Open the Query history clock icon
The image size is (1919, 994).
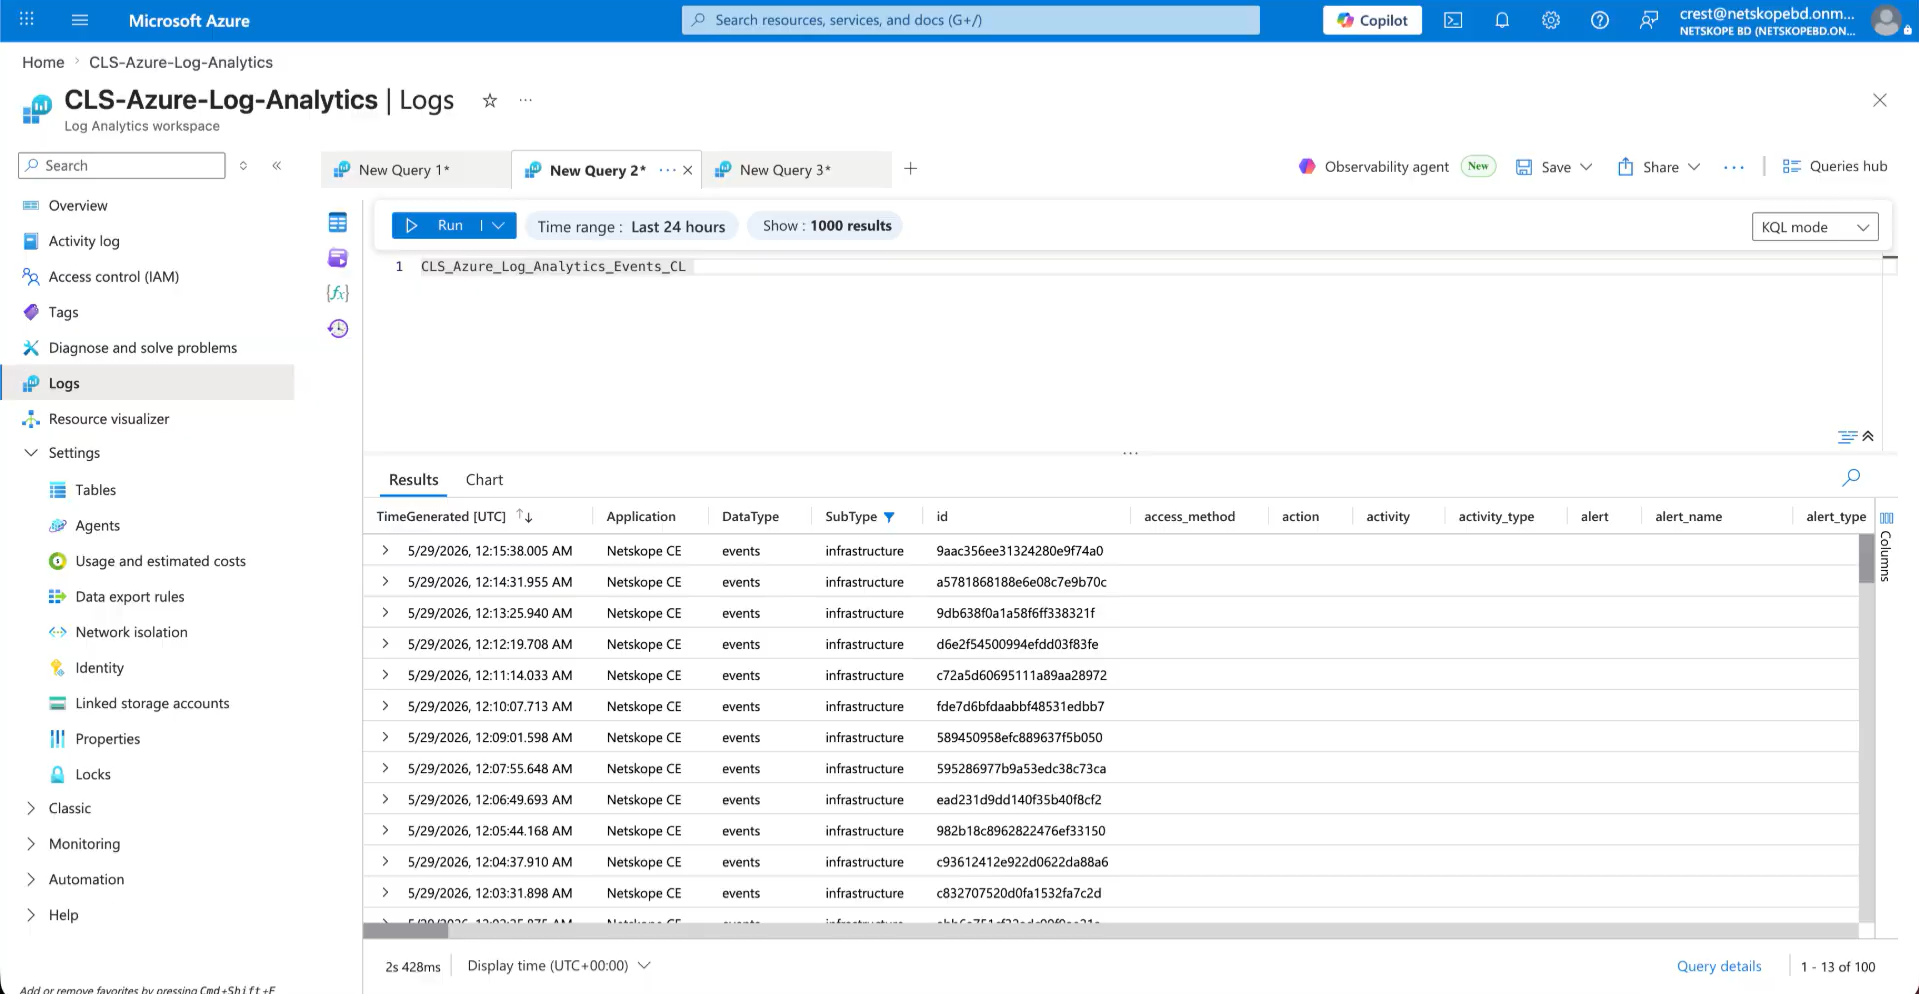(338, 328)
